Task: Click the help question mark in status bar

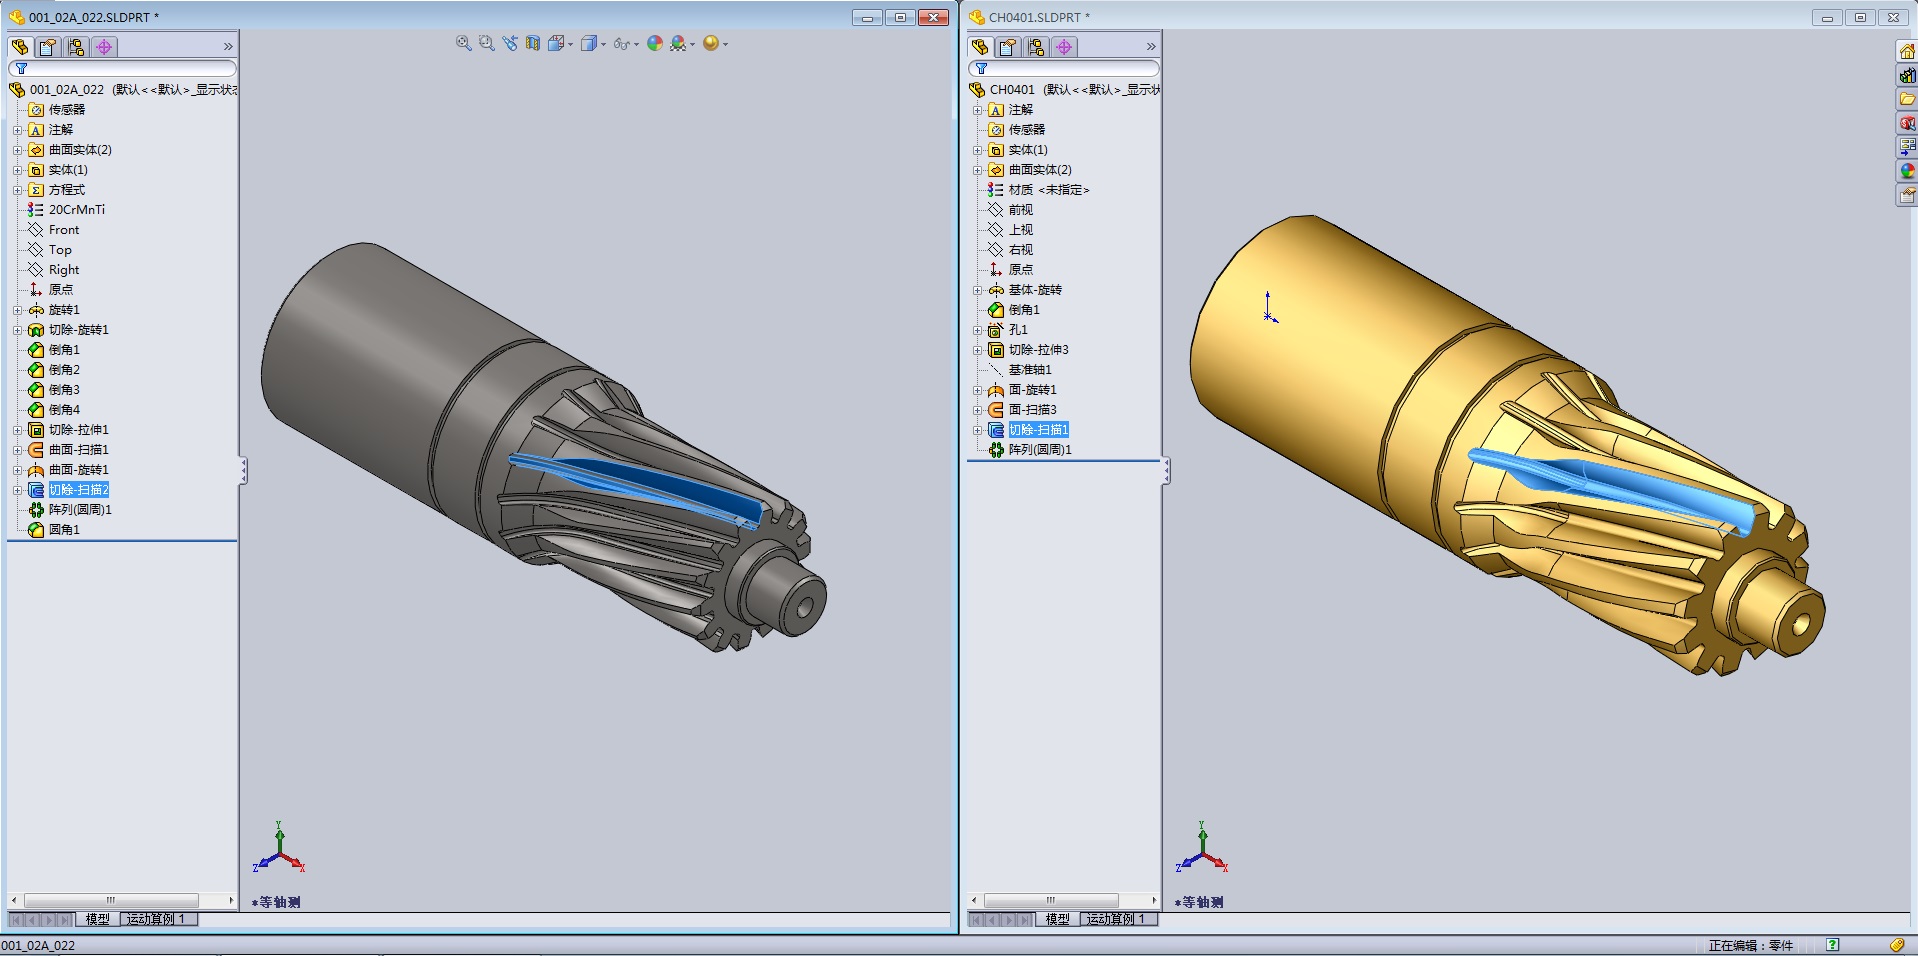Action: [x=1832, y=945]
